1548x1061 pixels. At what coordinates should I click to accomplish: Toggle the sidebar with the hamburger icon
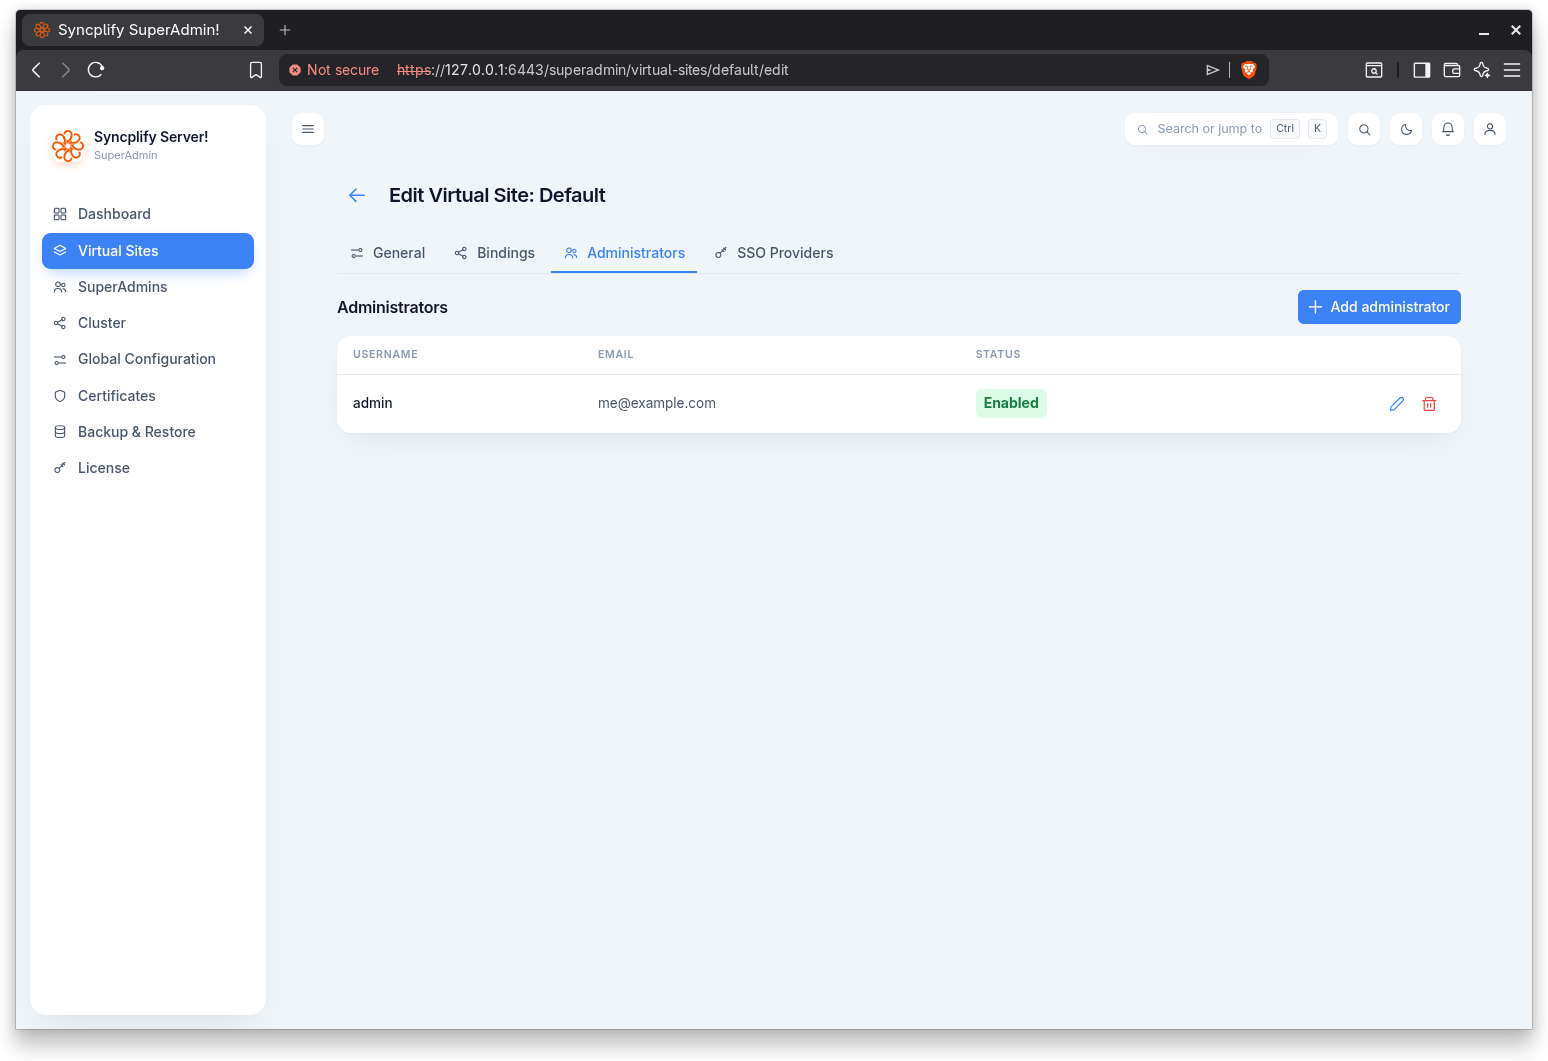point(308,129)
